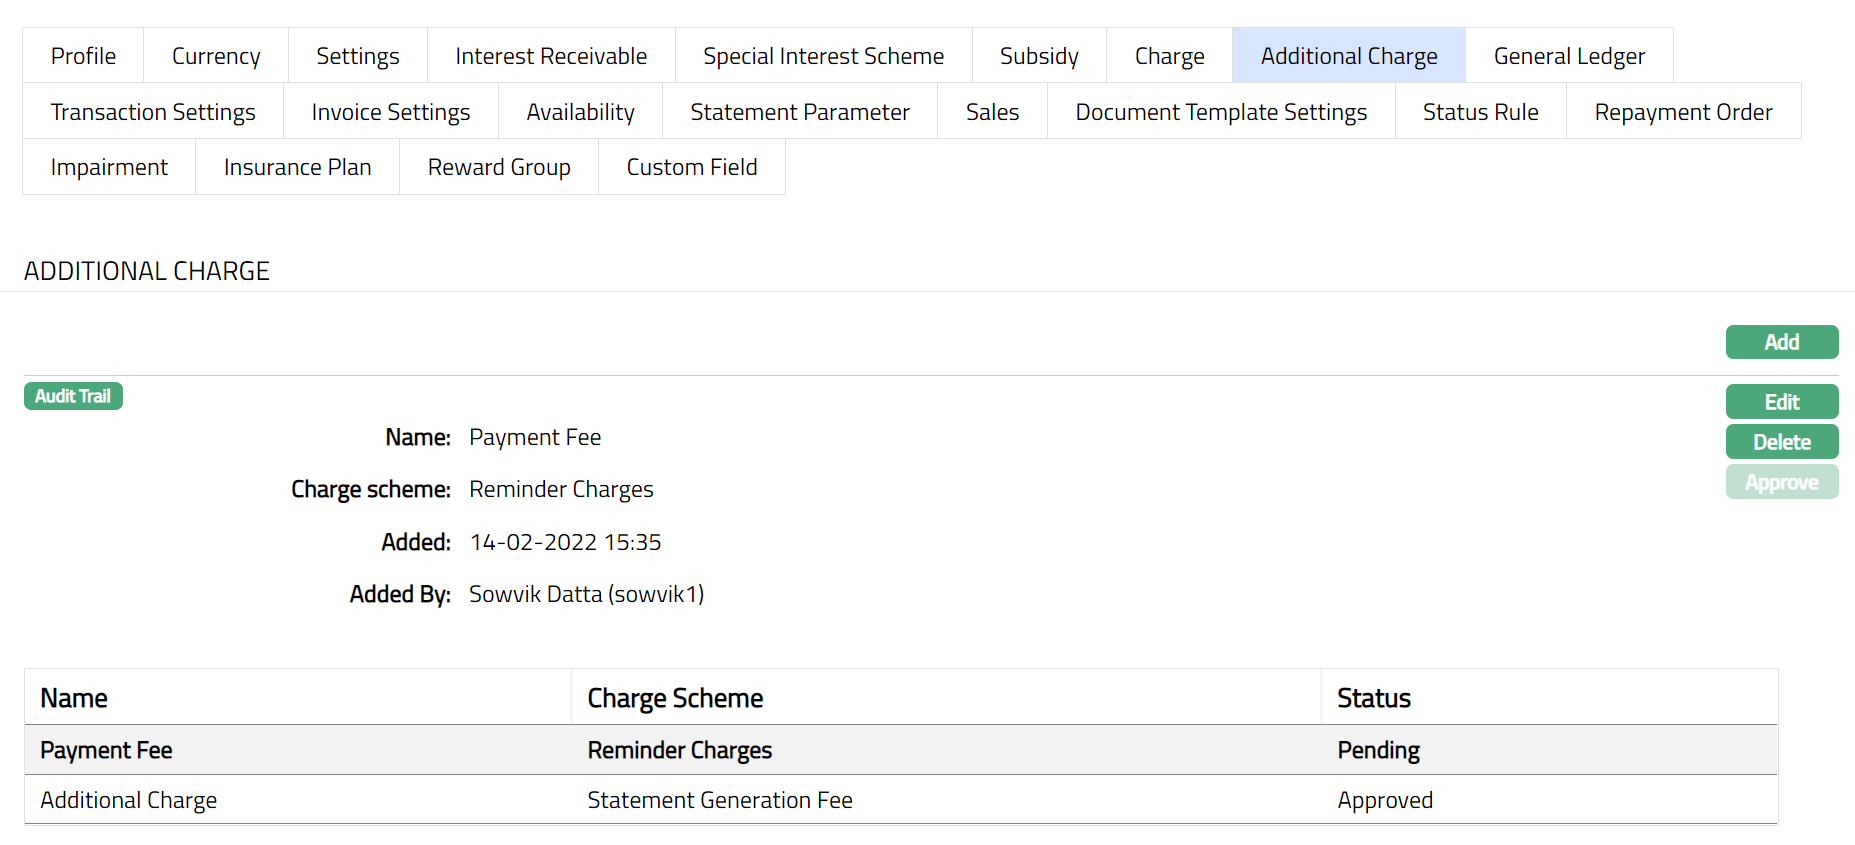Switch to the Custom Field tab
This screenshot has height=845, width=1855.
(x=692, y=167)
